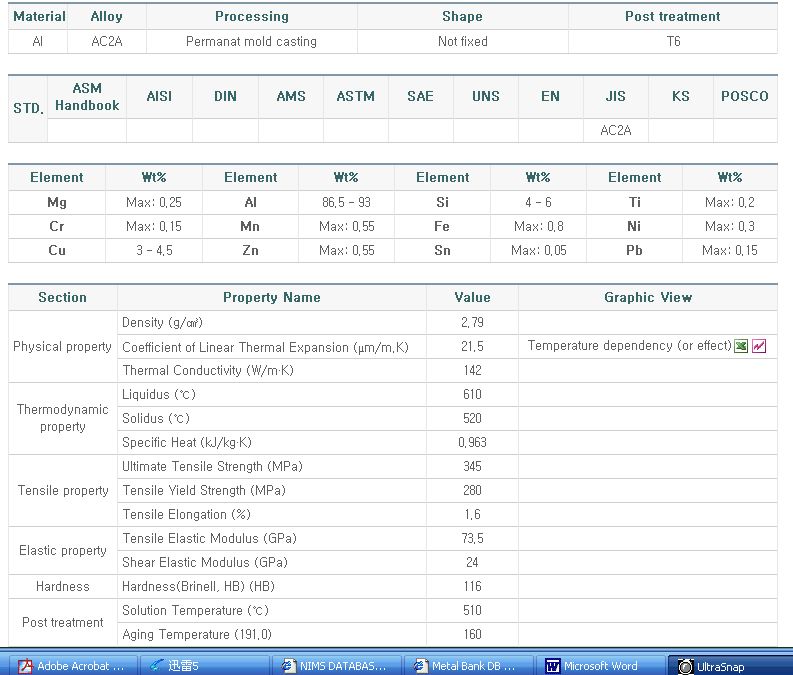
Task: Click the density value 2,79
Action: (x=472, y=323)
